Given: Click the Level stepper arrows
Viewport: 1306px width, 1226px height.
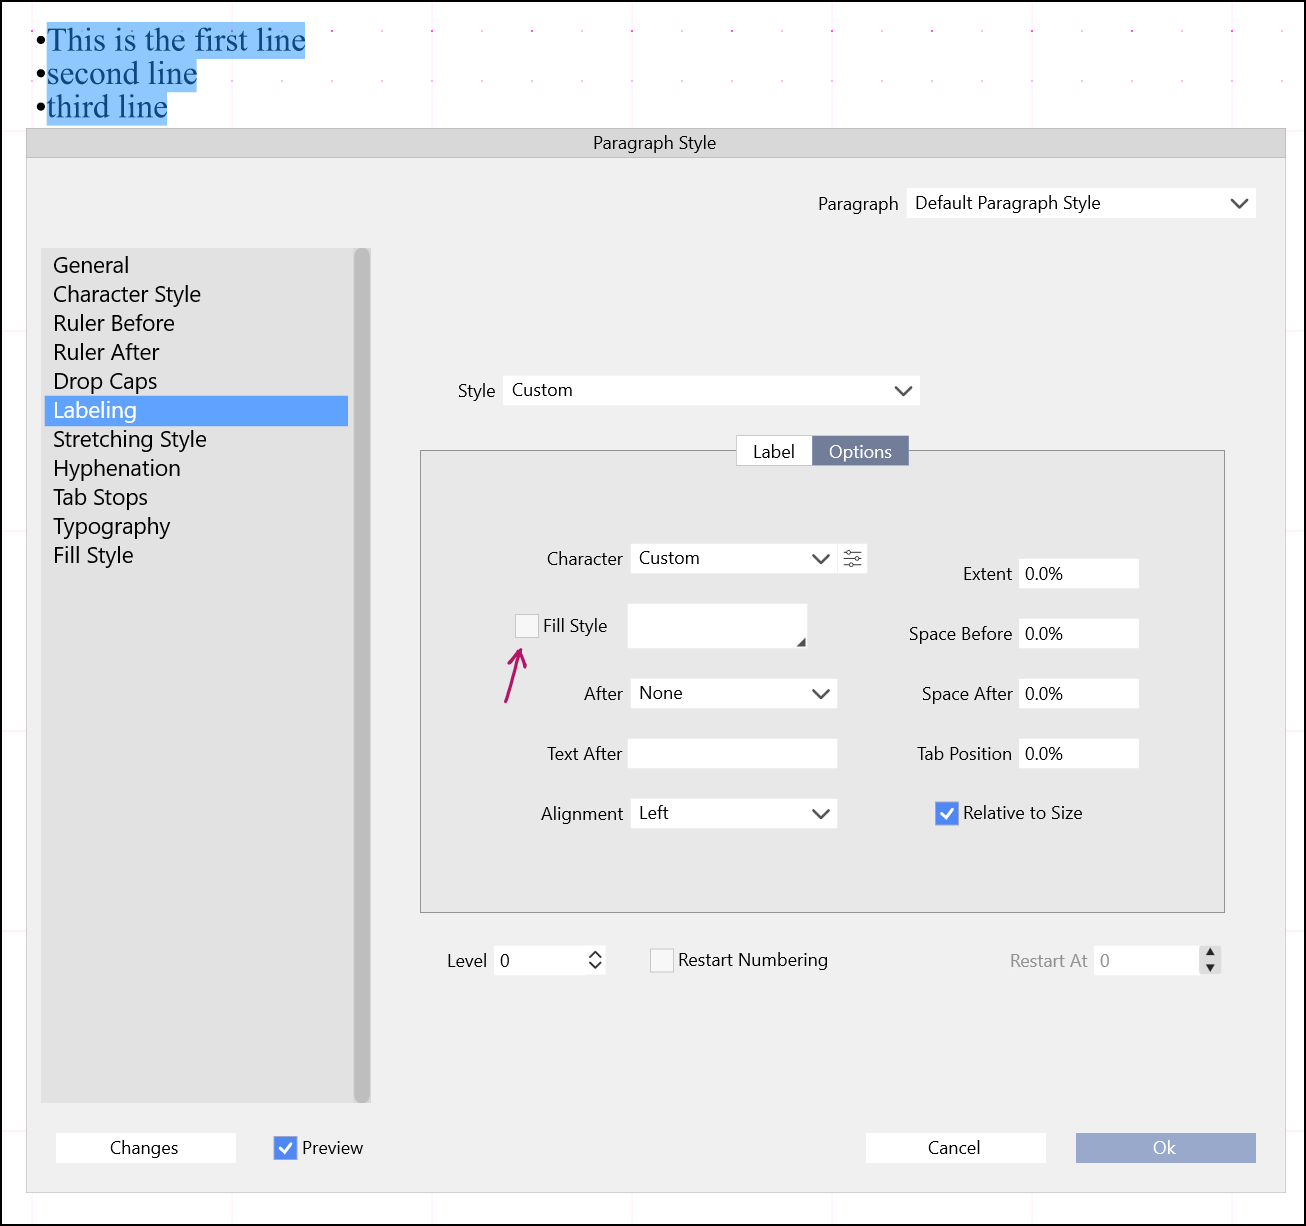Looking at the screenshot, I should 595,960.
